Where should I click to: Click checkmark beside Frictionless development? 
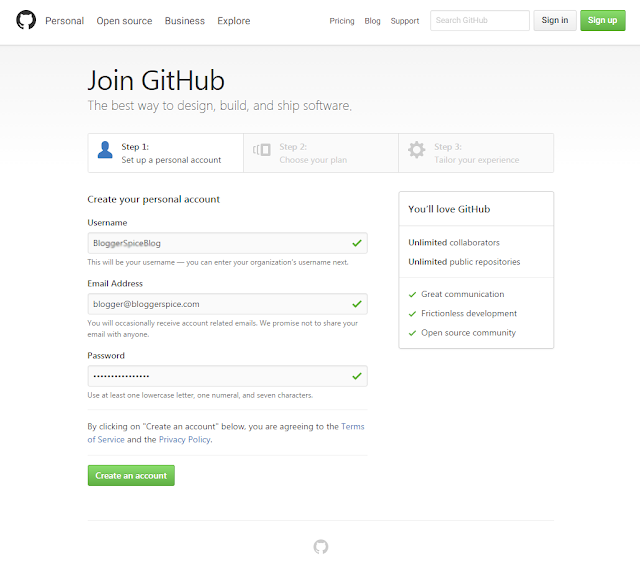click(x=412, y=314)
